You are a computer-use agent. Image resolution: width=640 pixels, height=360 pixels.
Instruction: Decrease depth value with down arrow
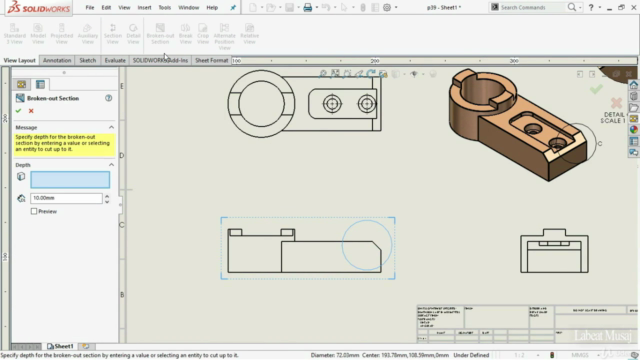(107, 201)
